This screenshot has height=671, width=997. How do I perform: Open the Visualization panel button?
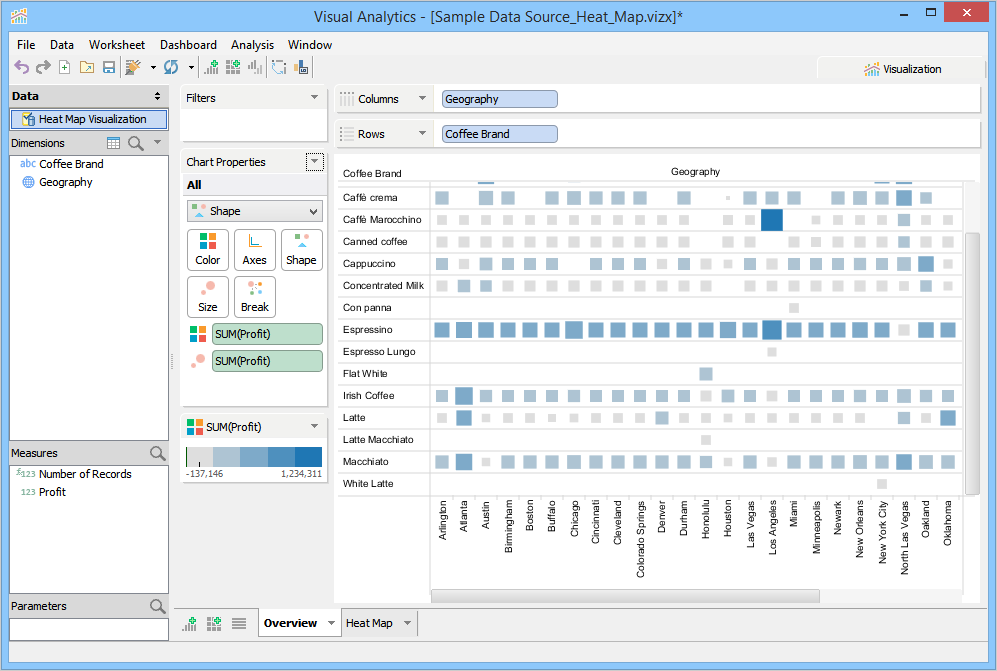pyautogui.click(x=902, y=69)
